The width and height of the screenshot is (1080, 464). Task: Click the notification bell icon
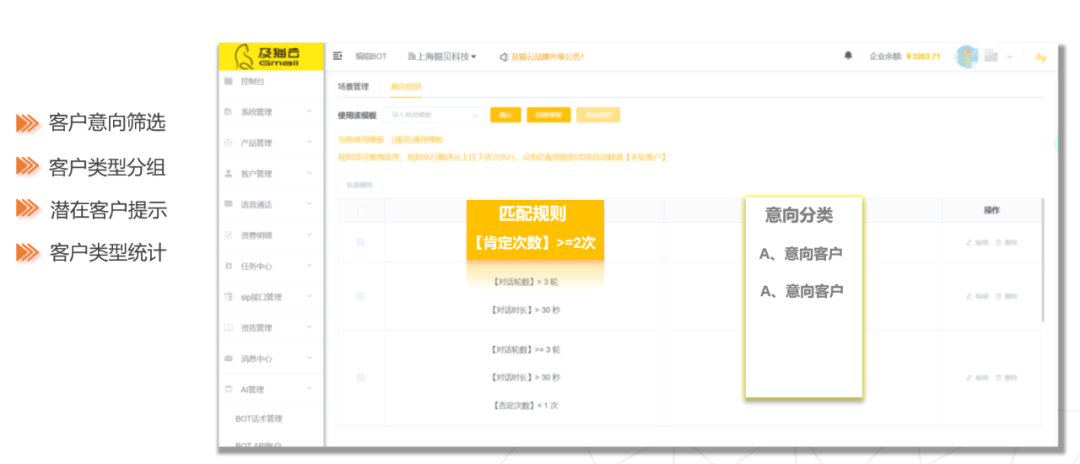coord(848,56)
